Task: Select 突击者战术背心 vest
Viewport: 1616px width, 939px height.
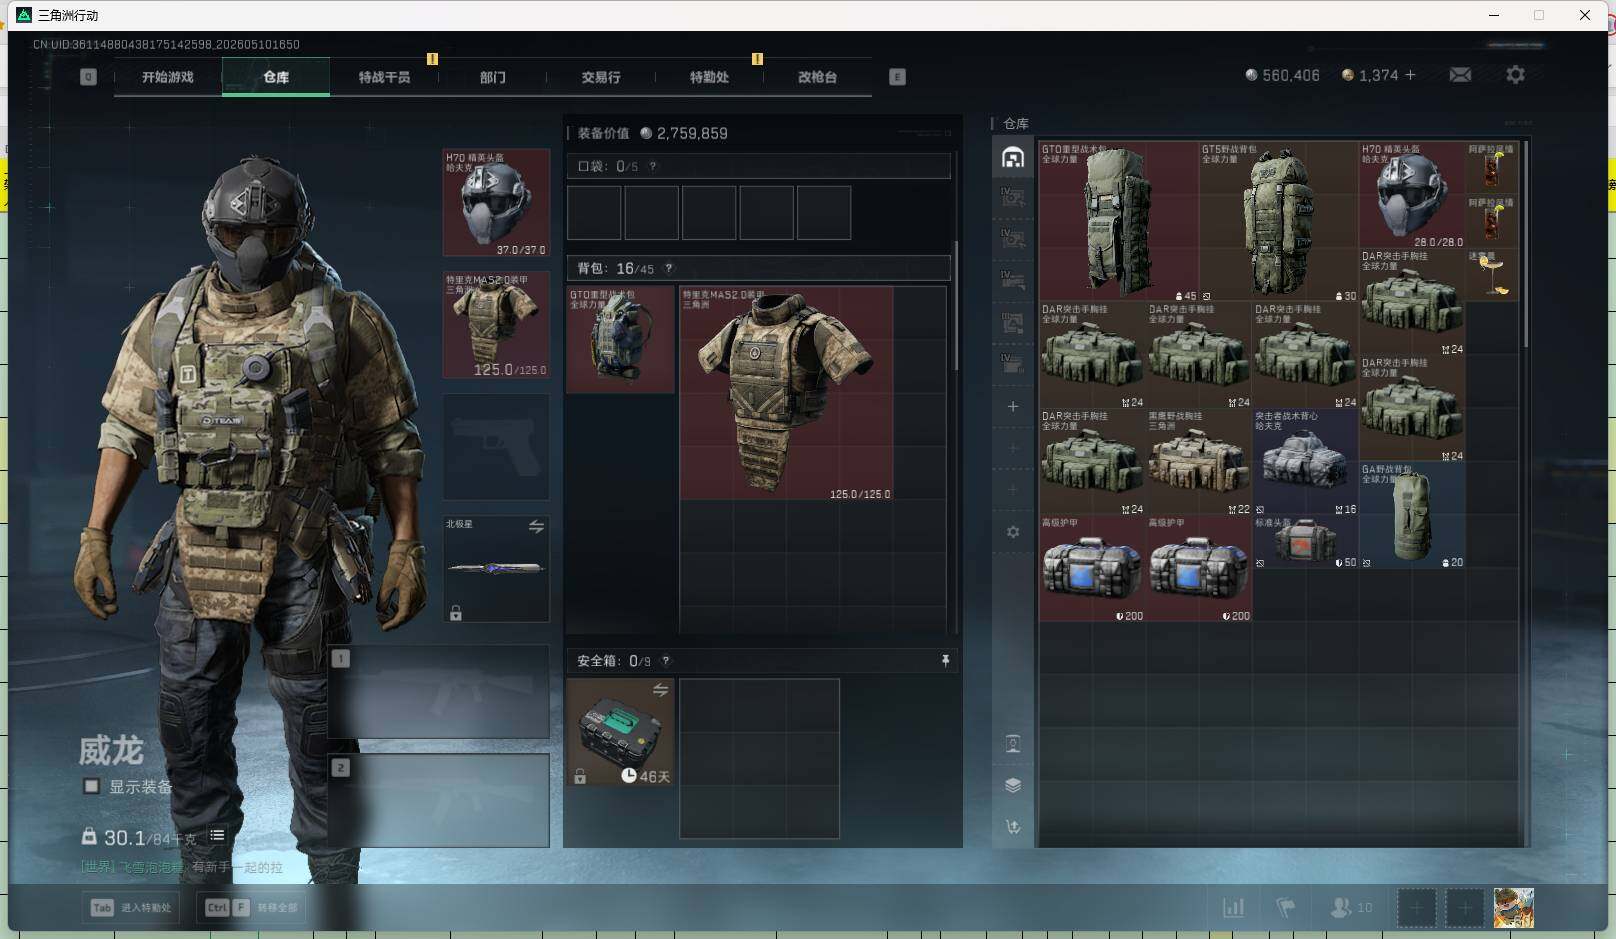Action: coord(1305,461)
